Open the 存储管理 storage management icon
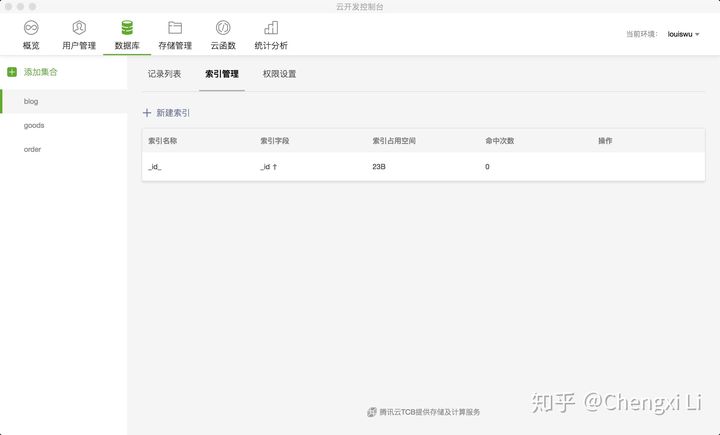Screen dimensions: 720x435 (175, 28)
